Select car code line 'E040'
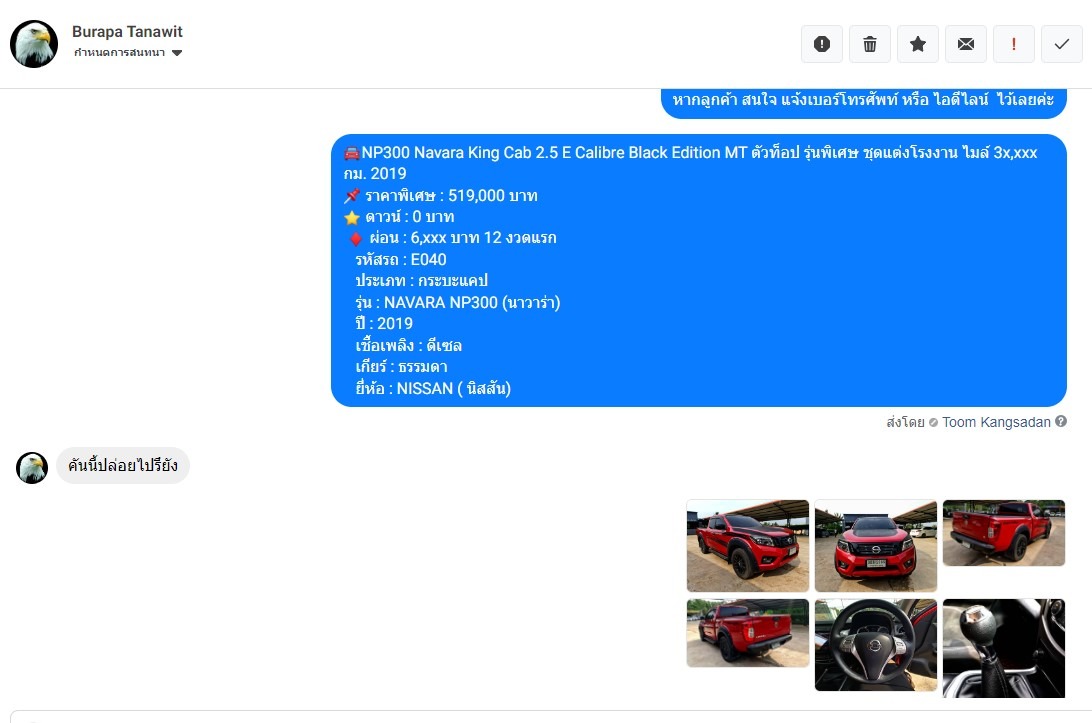The width and height of the screenshot is (1092, 723). pos(401,260)
